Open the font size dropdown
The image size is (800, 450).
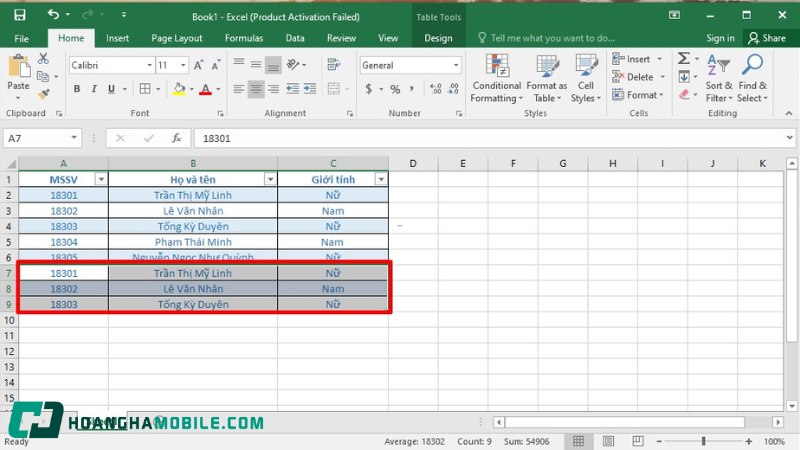coord(183,65)
